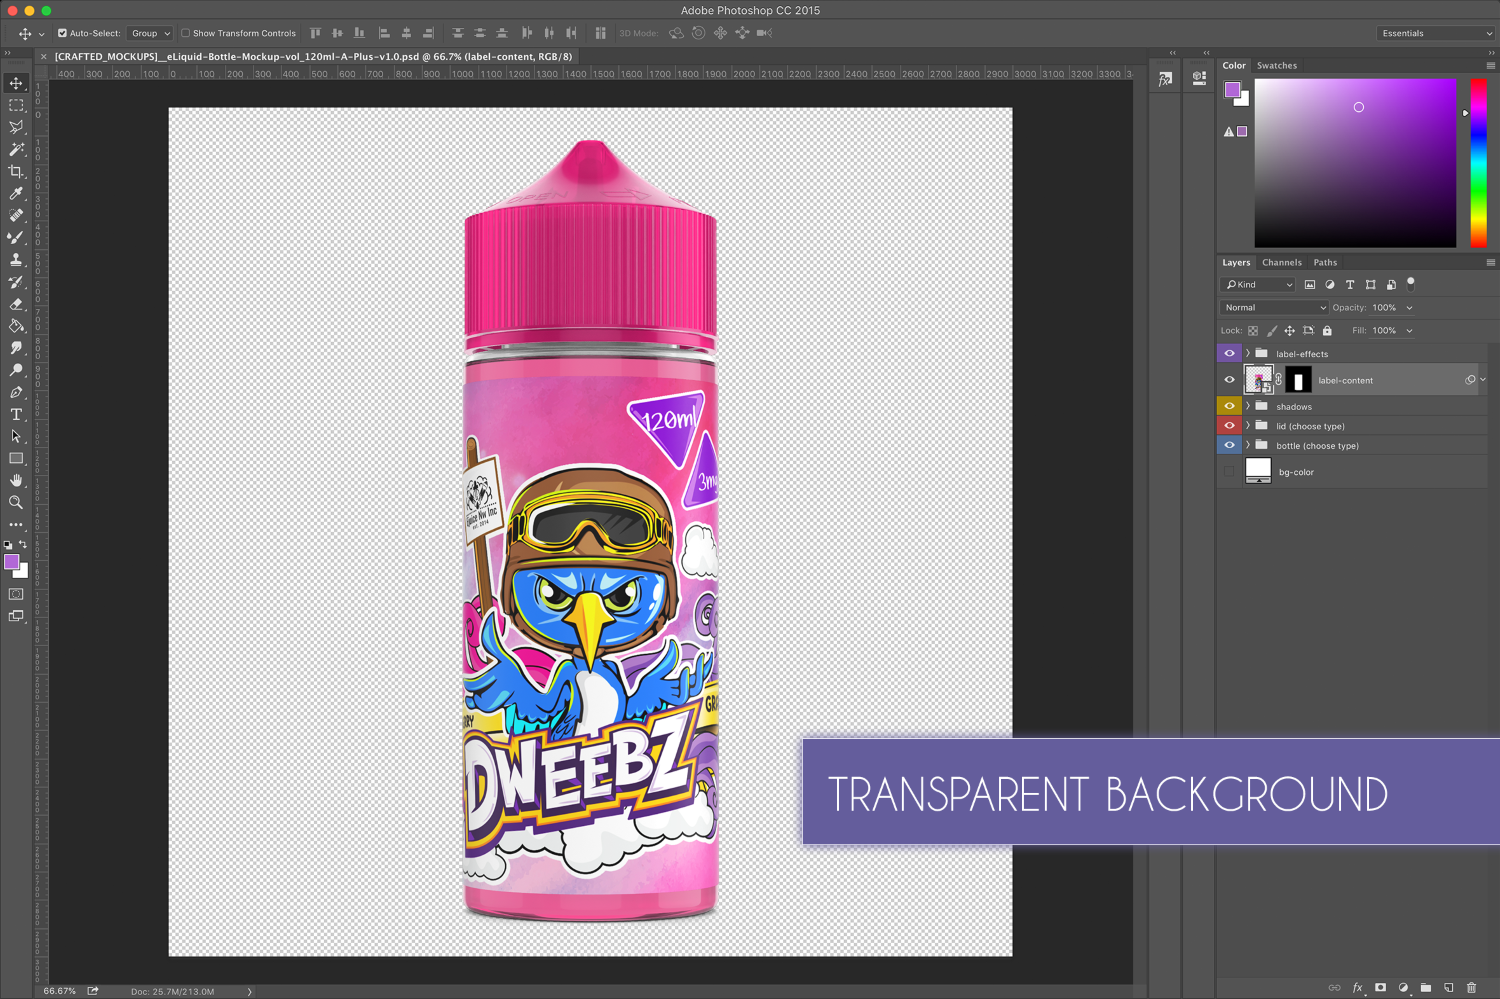1500x999 pixels.
Task: Select the Hand tool
Action: 16,480
